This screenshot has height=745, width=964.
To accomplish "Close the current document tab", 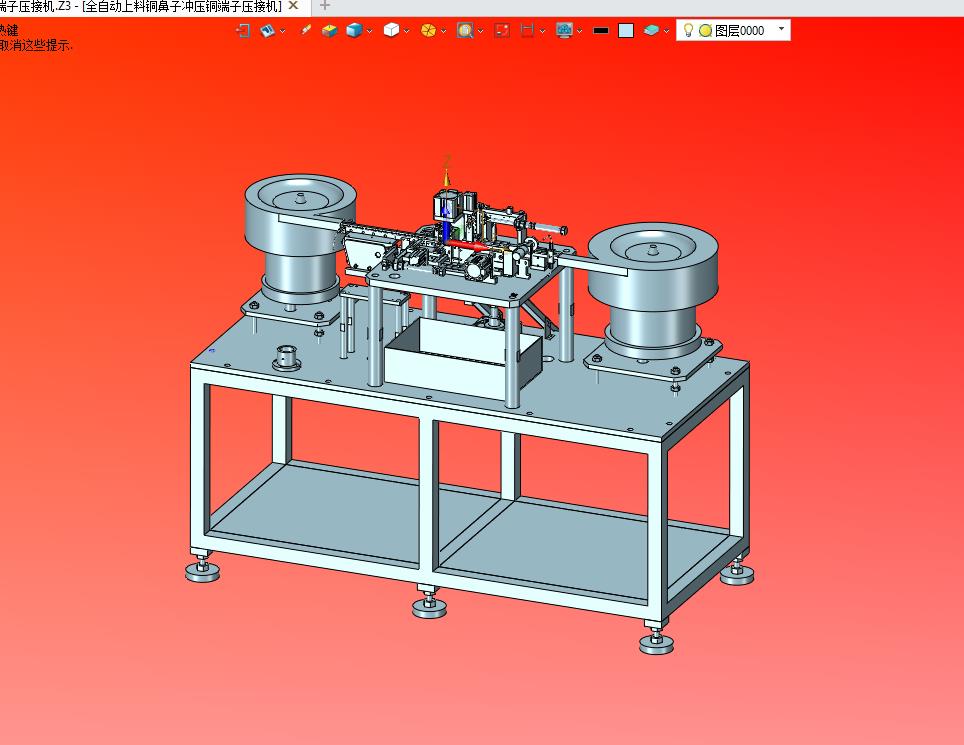I will click(294, 6).
